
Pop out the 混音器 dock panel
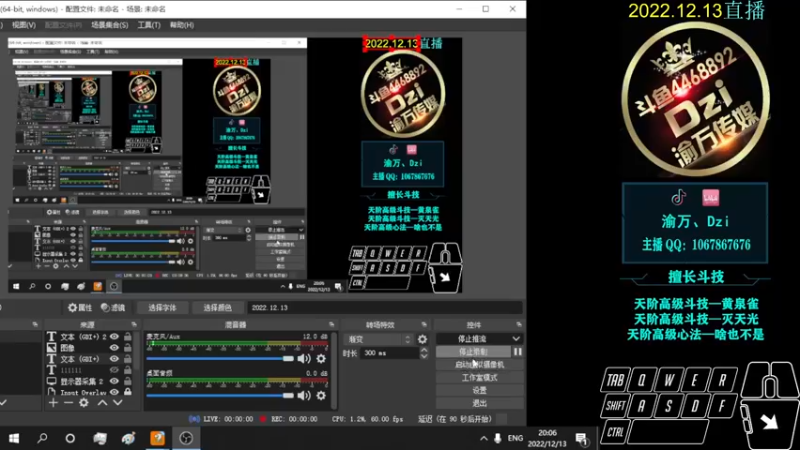[332, 324]
